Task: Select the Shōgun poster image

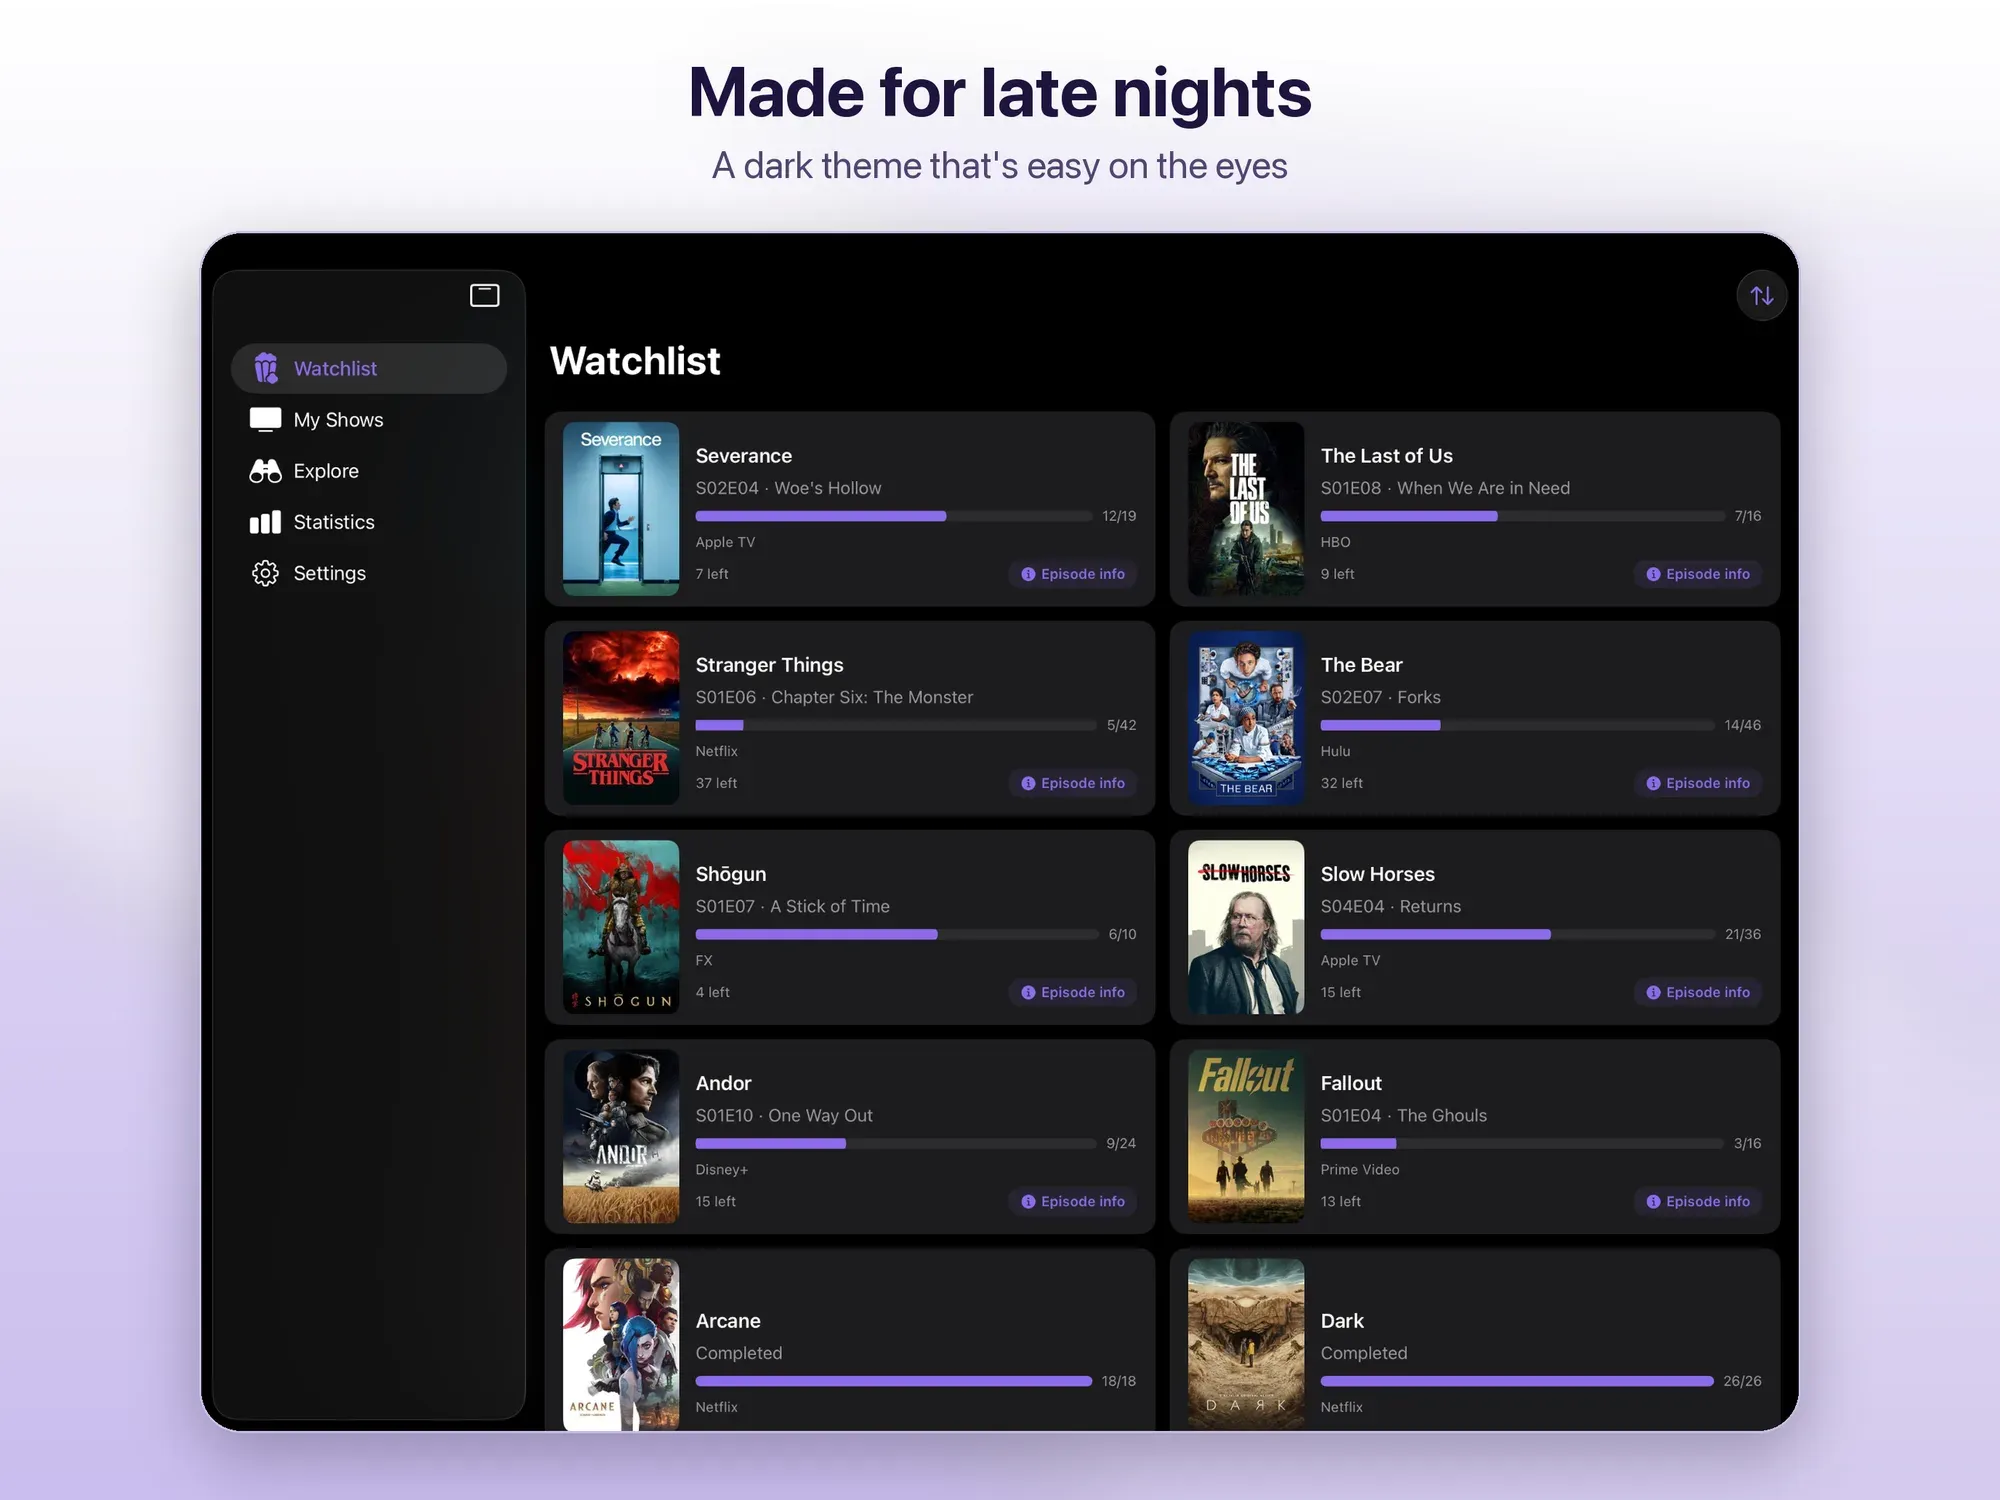Action: pyautogui.click(x=621, y=927)
